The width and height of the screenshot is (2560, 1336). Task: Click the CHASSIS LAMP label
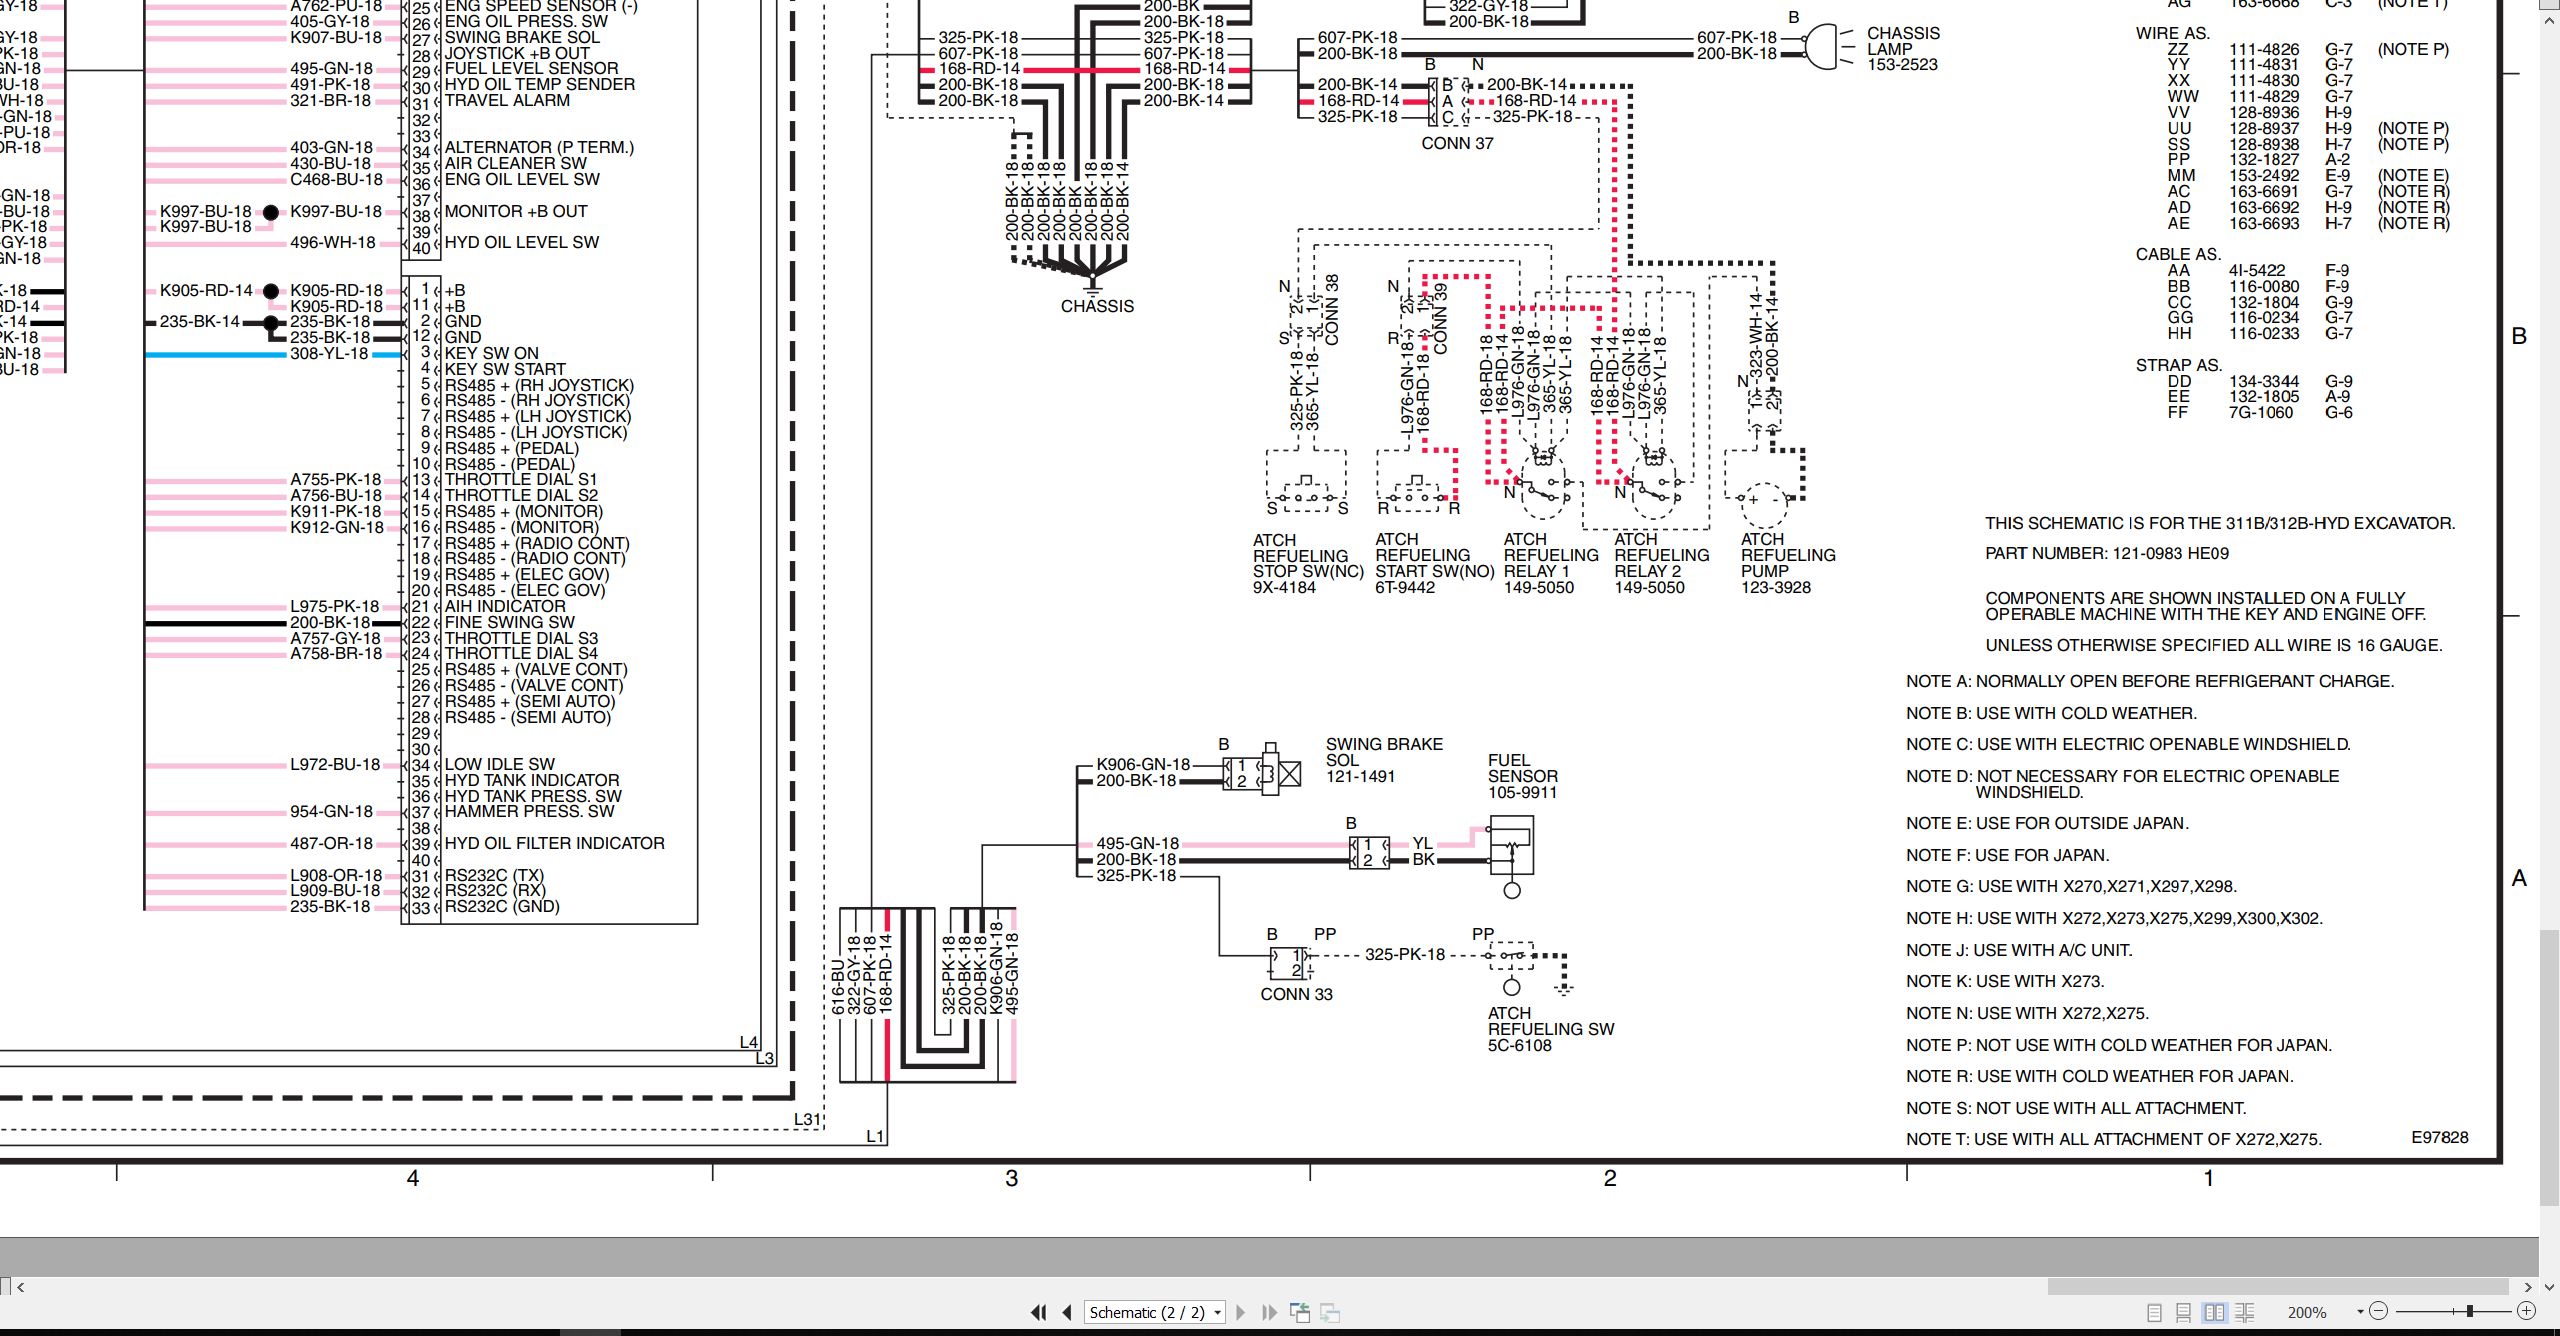coord(1903,48)
